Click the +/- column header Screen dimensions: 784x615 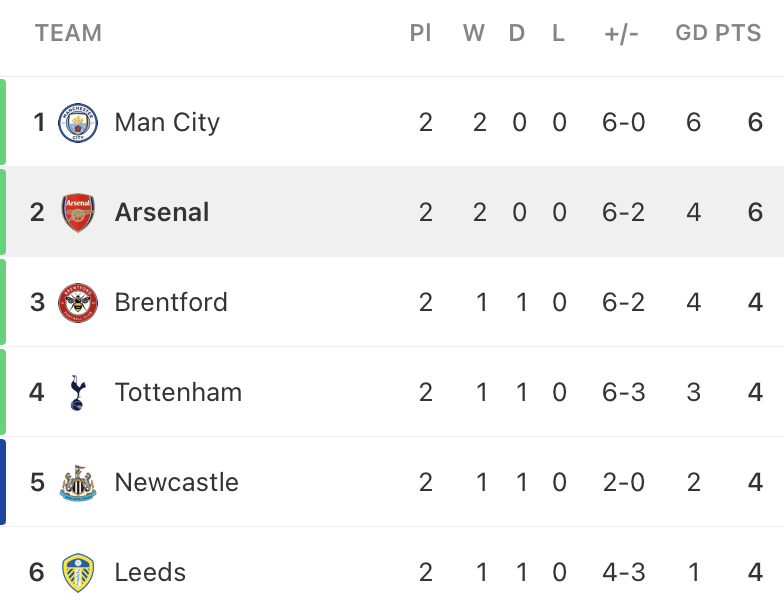[622, 34]
